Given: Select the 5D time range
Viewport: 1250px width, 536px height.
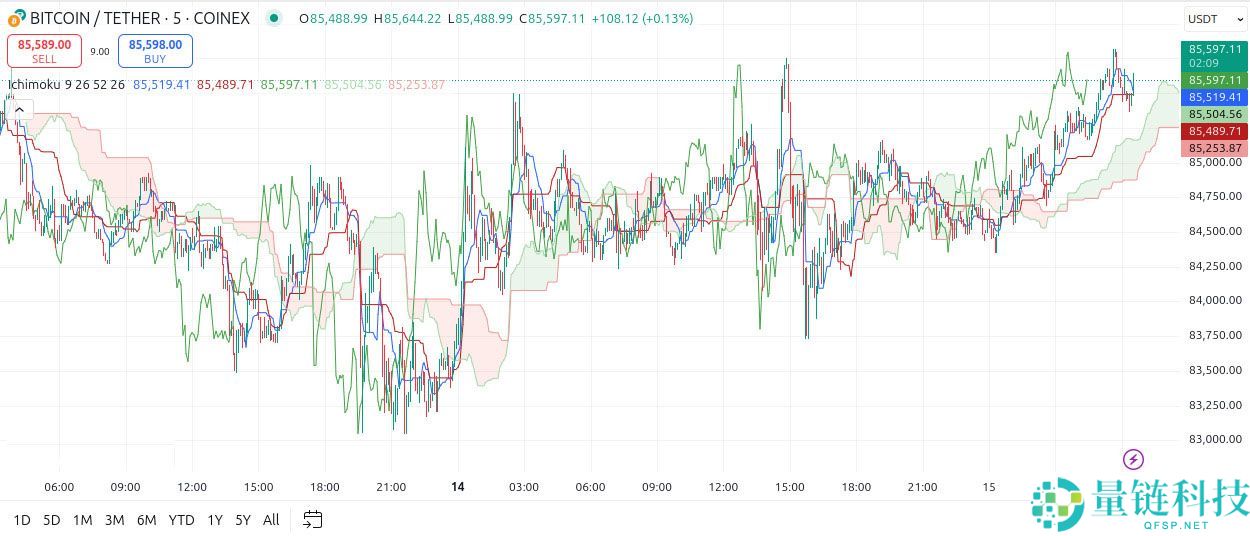Looking at the screenshot, I should click(52, 520).
